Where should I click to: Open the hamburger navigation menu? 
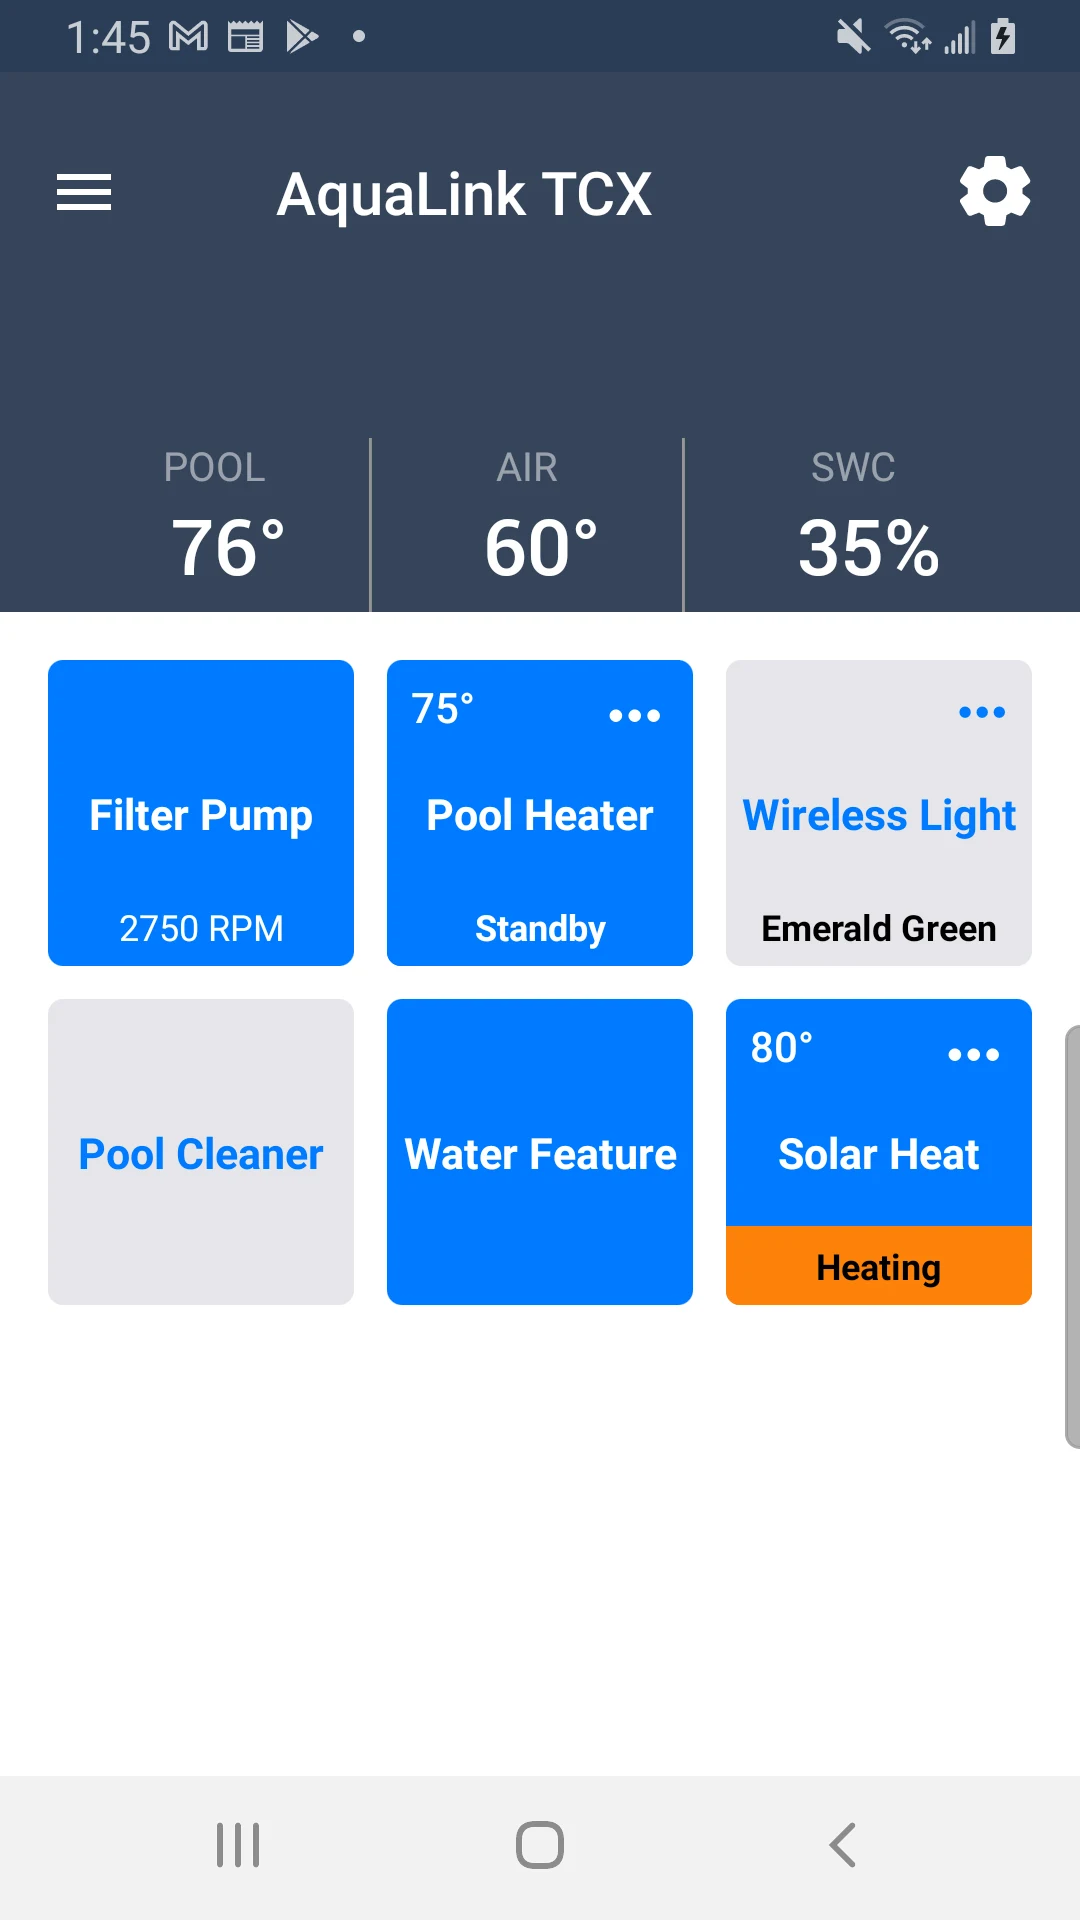point(84,192)
